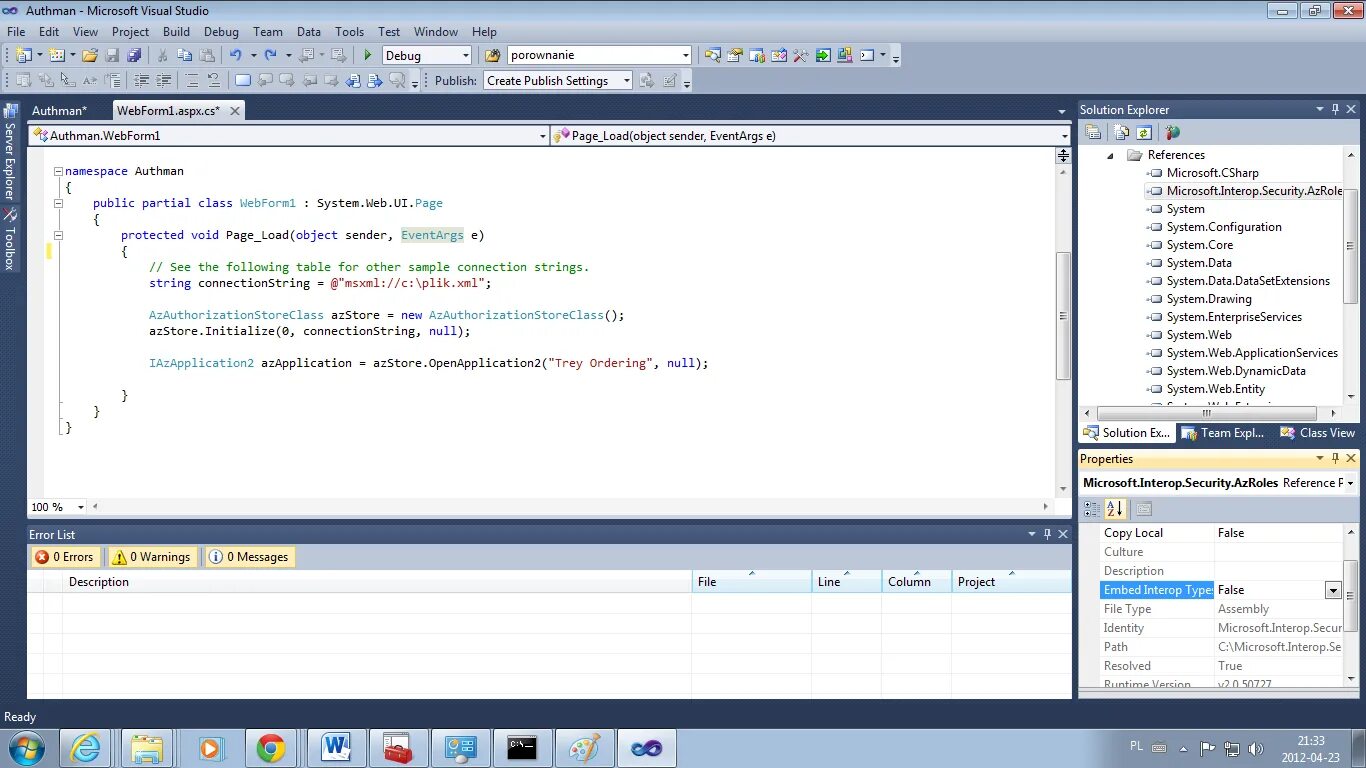Image resolution: width=1366 pixels, height=768 pixels.
Task: Click the Cut scissors icon
Action: coord(163,56)
